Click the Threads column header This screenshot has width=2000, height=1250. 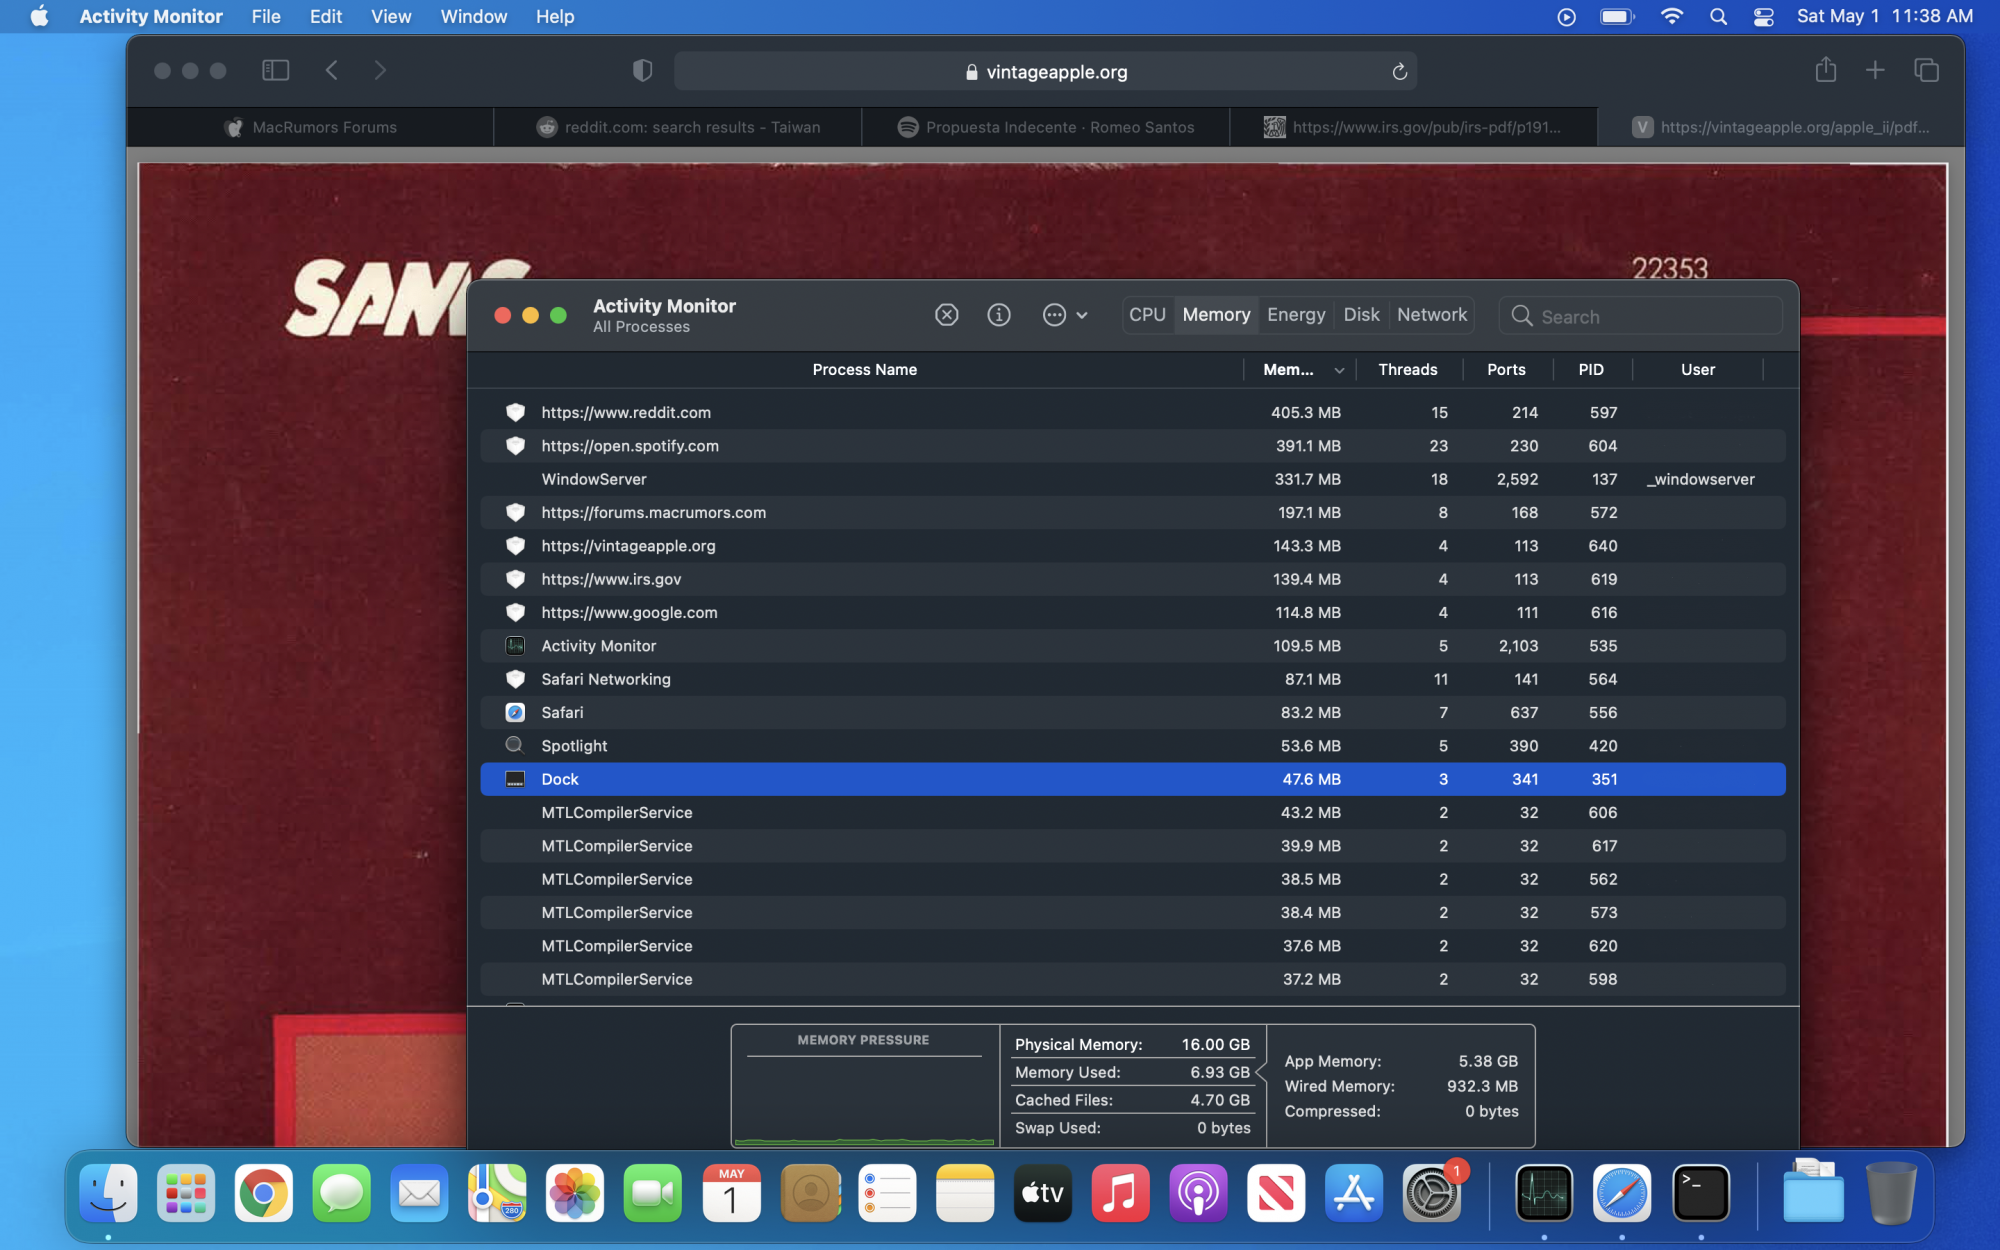(1407, 370)
